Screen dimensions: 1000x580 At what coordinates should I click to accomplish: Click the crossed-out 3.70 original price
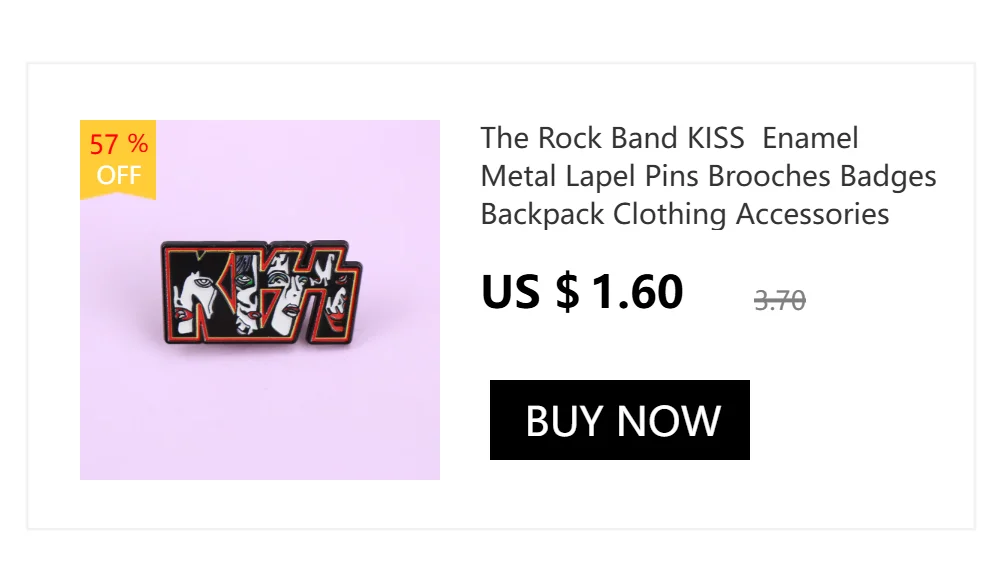click(x=779, y=300)
